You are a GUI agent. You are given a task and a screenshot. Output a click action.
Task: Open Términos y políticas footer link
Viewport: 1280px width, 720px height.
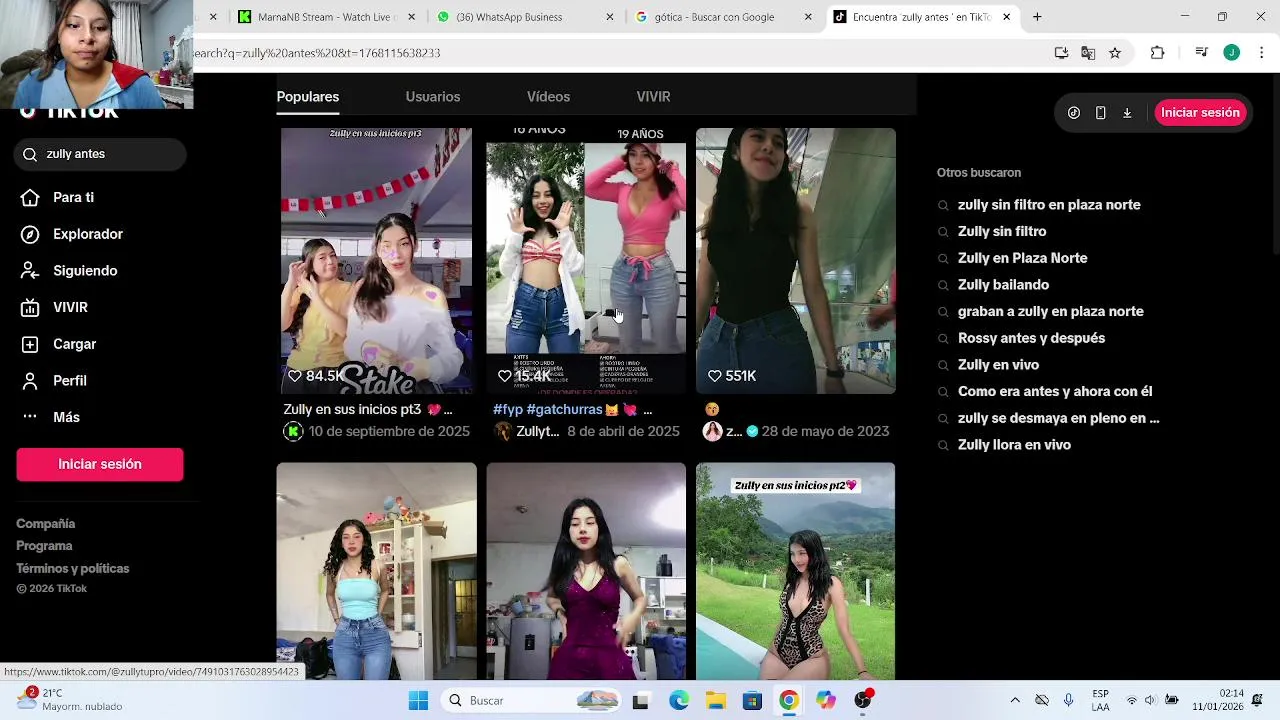(x=73, y=569)
